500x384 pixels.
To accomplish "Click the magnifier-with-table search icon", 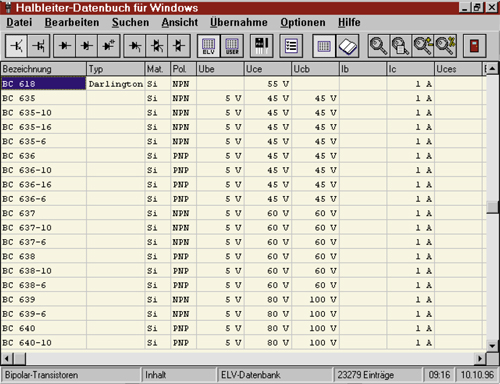I will coord(400,46).
